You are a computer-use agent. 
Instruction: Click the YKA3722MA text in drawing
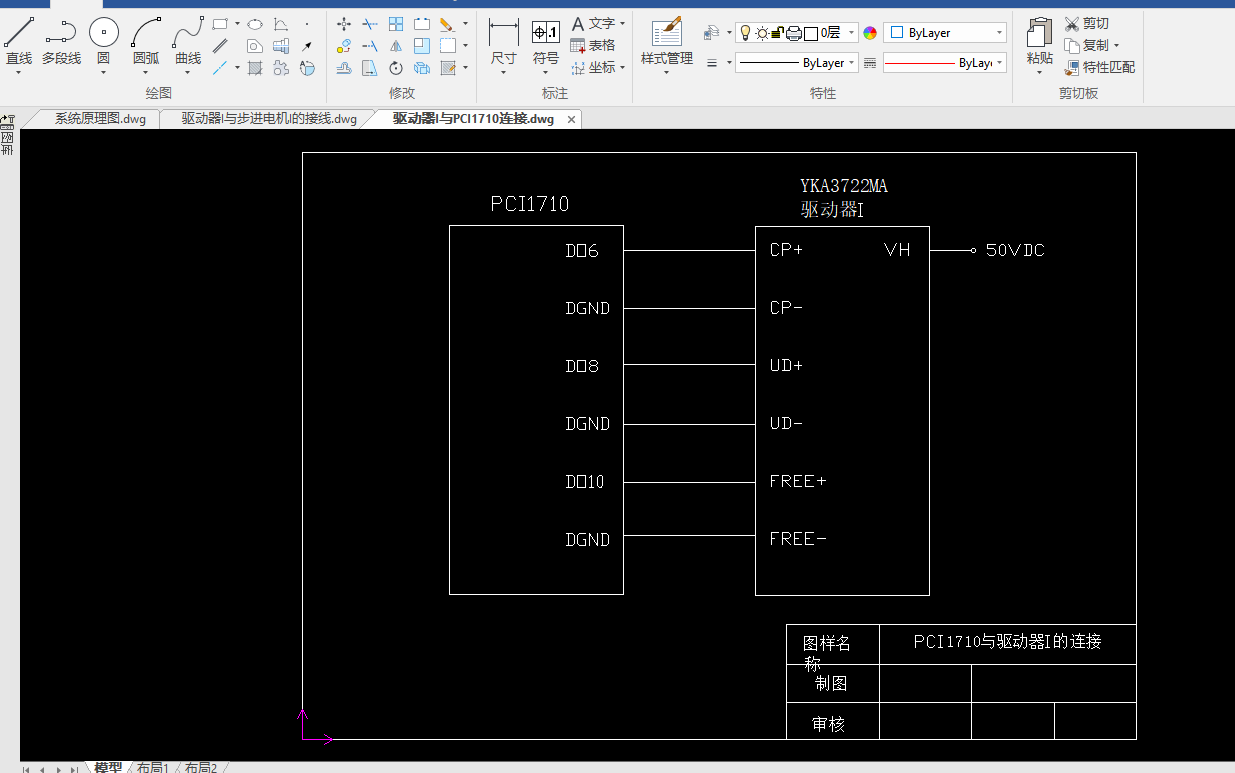point(844,186)
